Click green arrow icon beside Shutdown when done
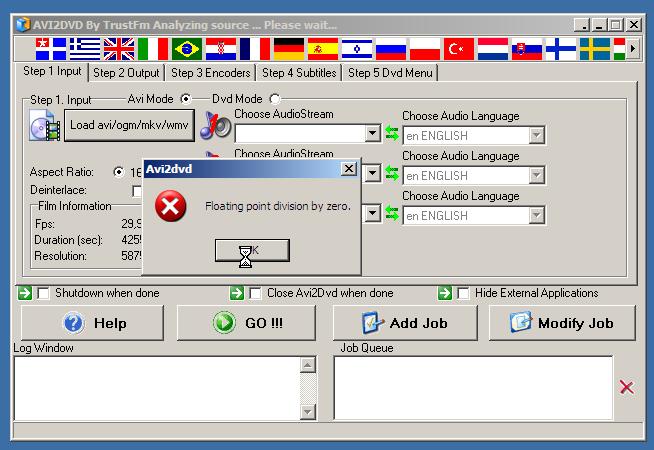Viewport: 654px width, 450px height. coord(25,293)
